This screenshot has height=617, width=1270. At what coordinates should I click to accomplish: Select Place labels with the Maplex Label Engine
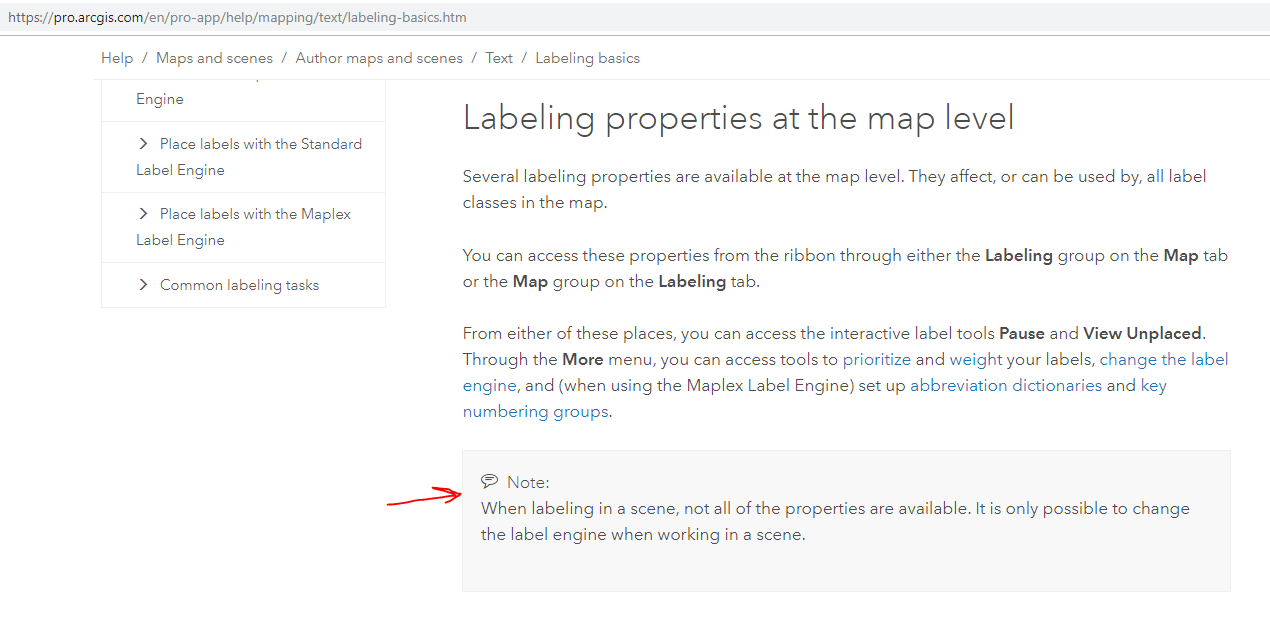255,214
